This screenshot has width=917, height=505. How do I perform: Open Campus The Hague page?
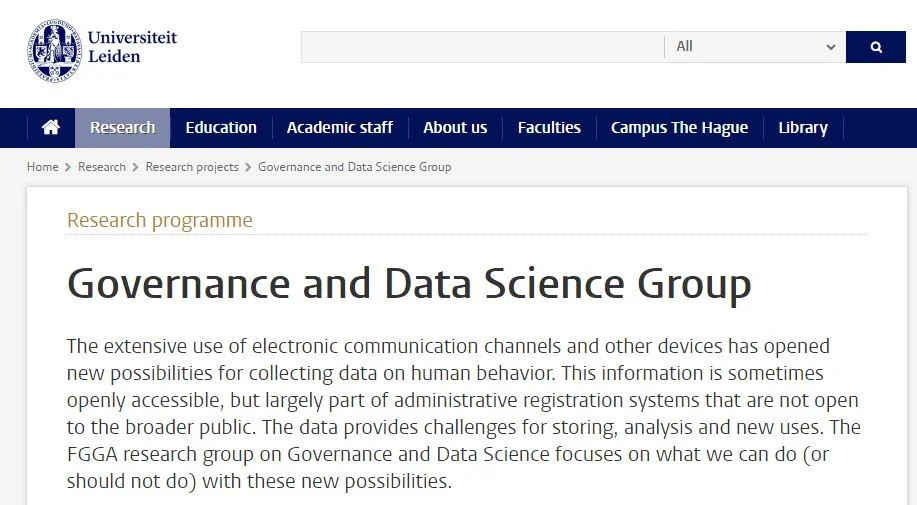pyautogui.click(x=680, y=127)
